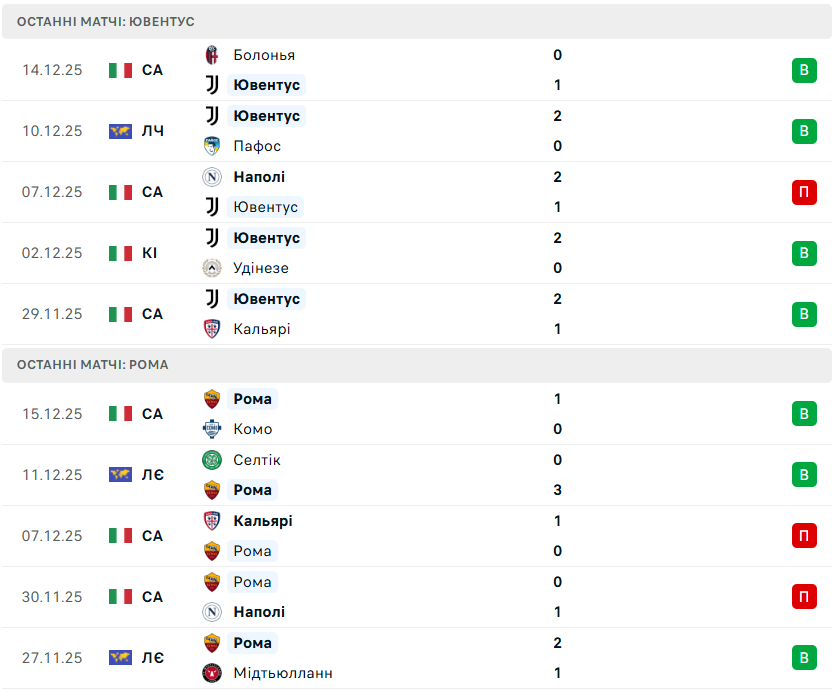The width and height of the screenshot is (836, 692).
Task: Click the 02.12.25 КІ cup match row
Action: click(400, 253)
